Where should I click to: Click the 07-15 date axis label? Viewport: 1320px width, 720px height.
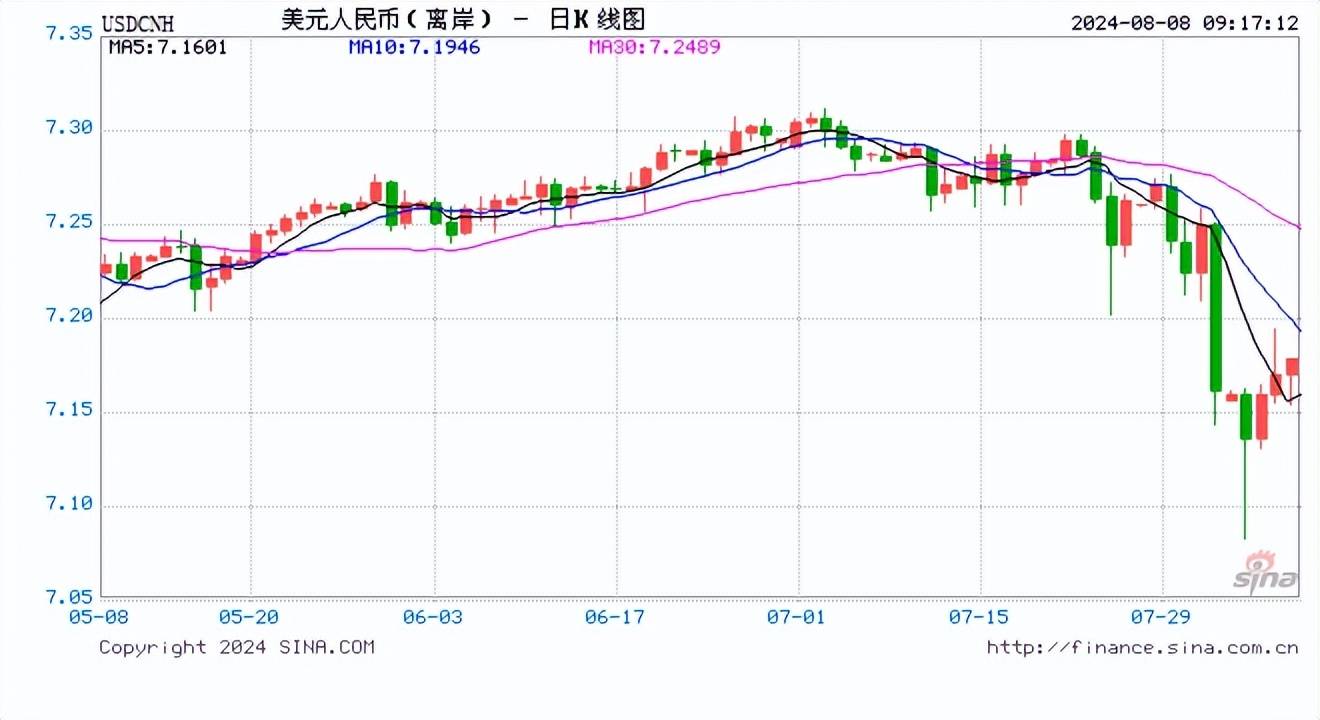point(981,617)
